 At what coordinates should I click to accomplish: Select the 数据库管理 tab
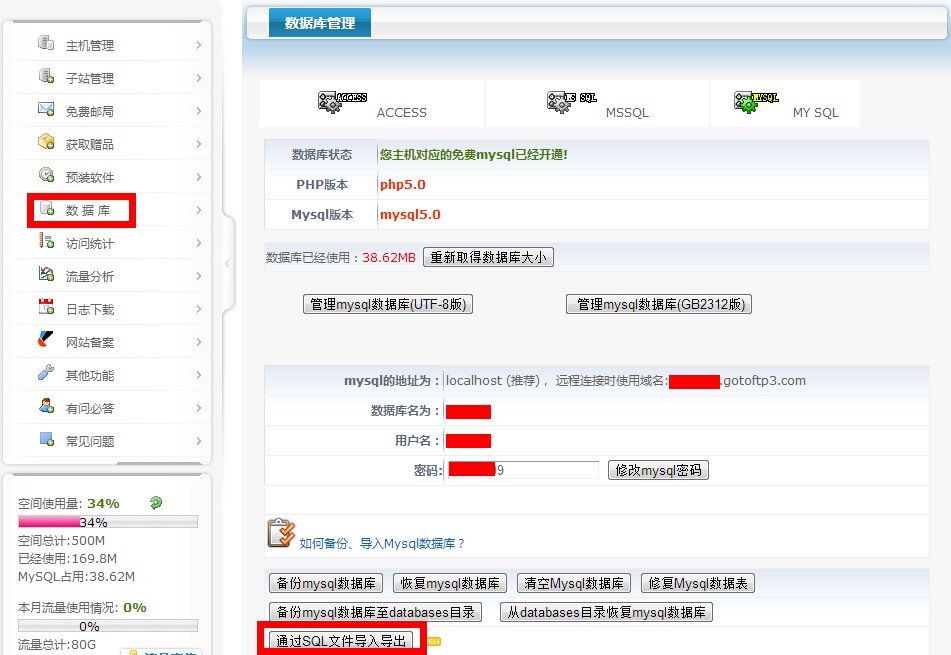[320, 23]
